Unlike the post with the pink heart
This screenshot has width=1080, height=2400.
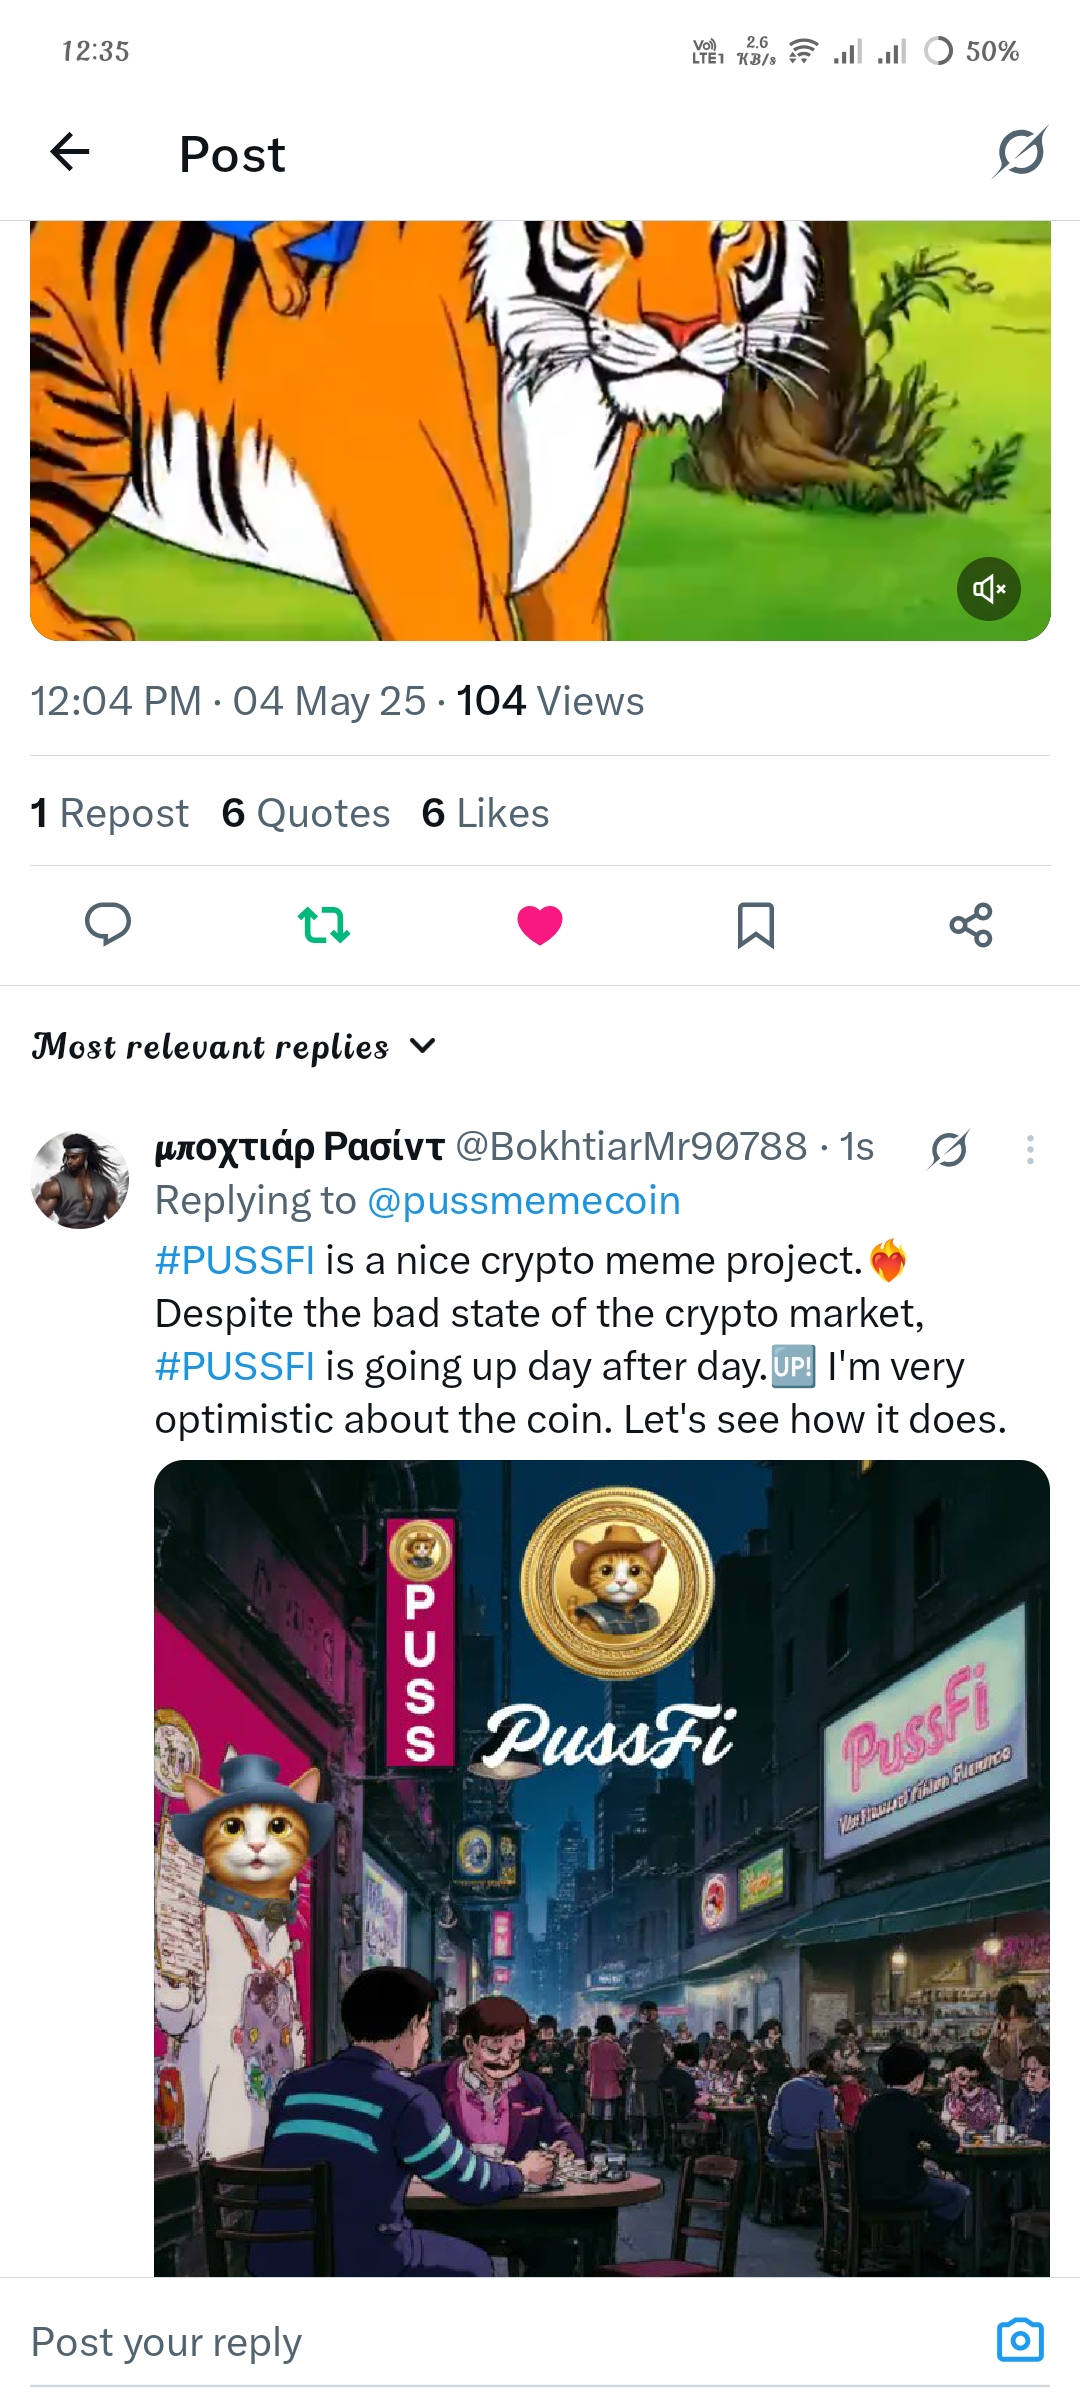pos(540,925)
